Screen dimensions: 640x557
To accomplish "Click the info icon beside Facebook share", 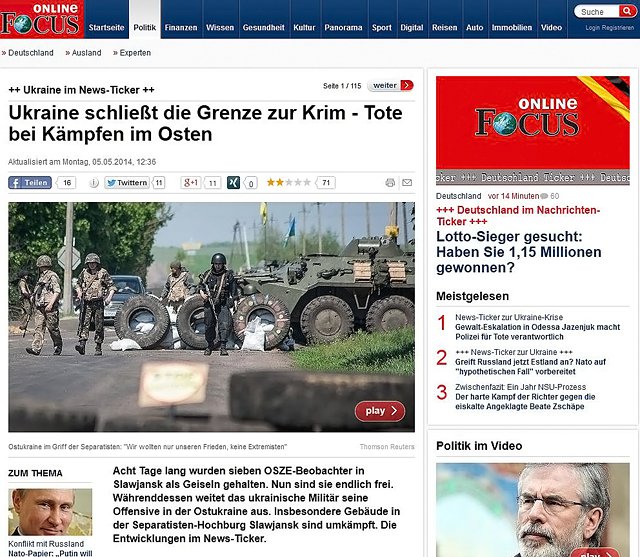I will (x=93, y=183).
